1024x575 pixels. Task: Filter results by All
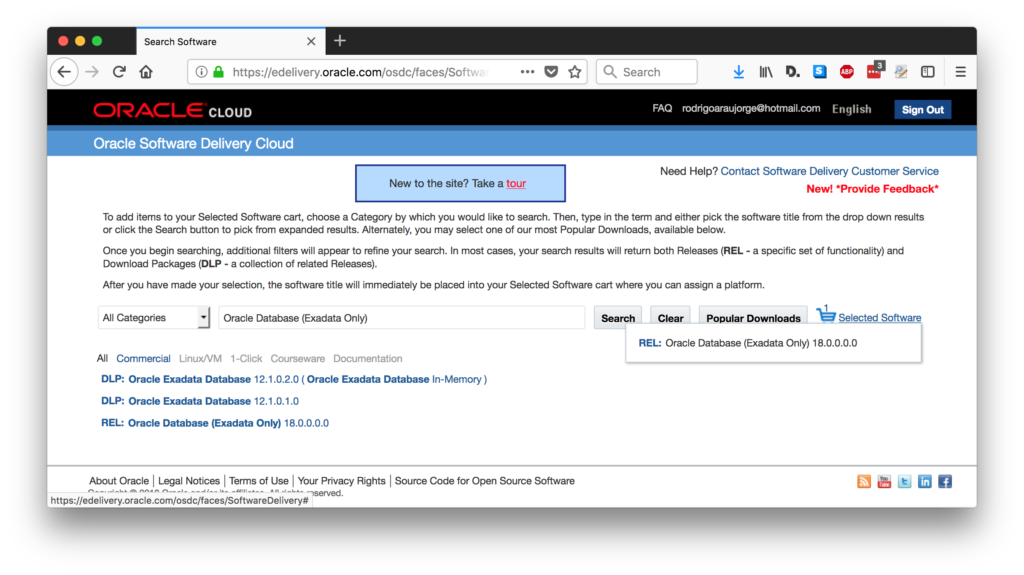(x=102, y=358)
